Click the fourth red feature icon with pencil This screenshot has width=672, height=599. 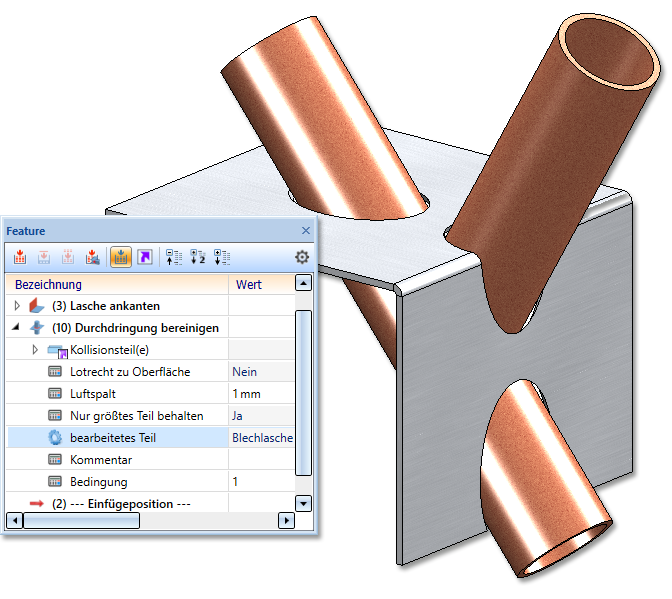(x=92, y=257)
